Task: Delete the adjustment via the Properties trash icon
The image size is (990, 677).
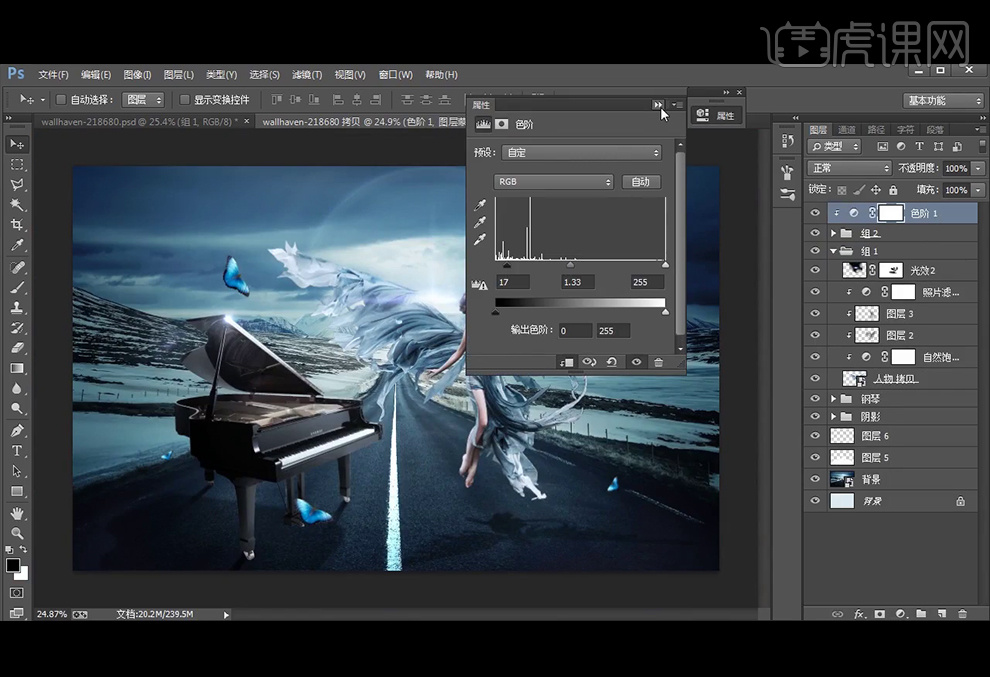Action: (658, 362)
